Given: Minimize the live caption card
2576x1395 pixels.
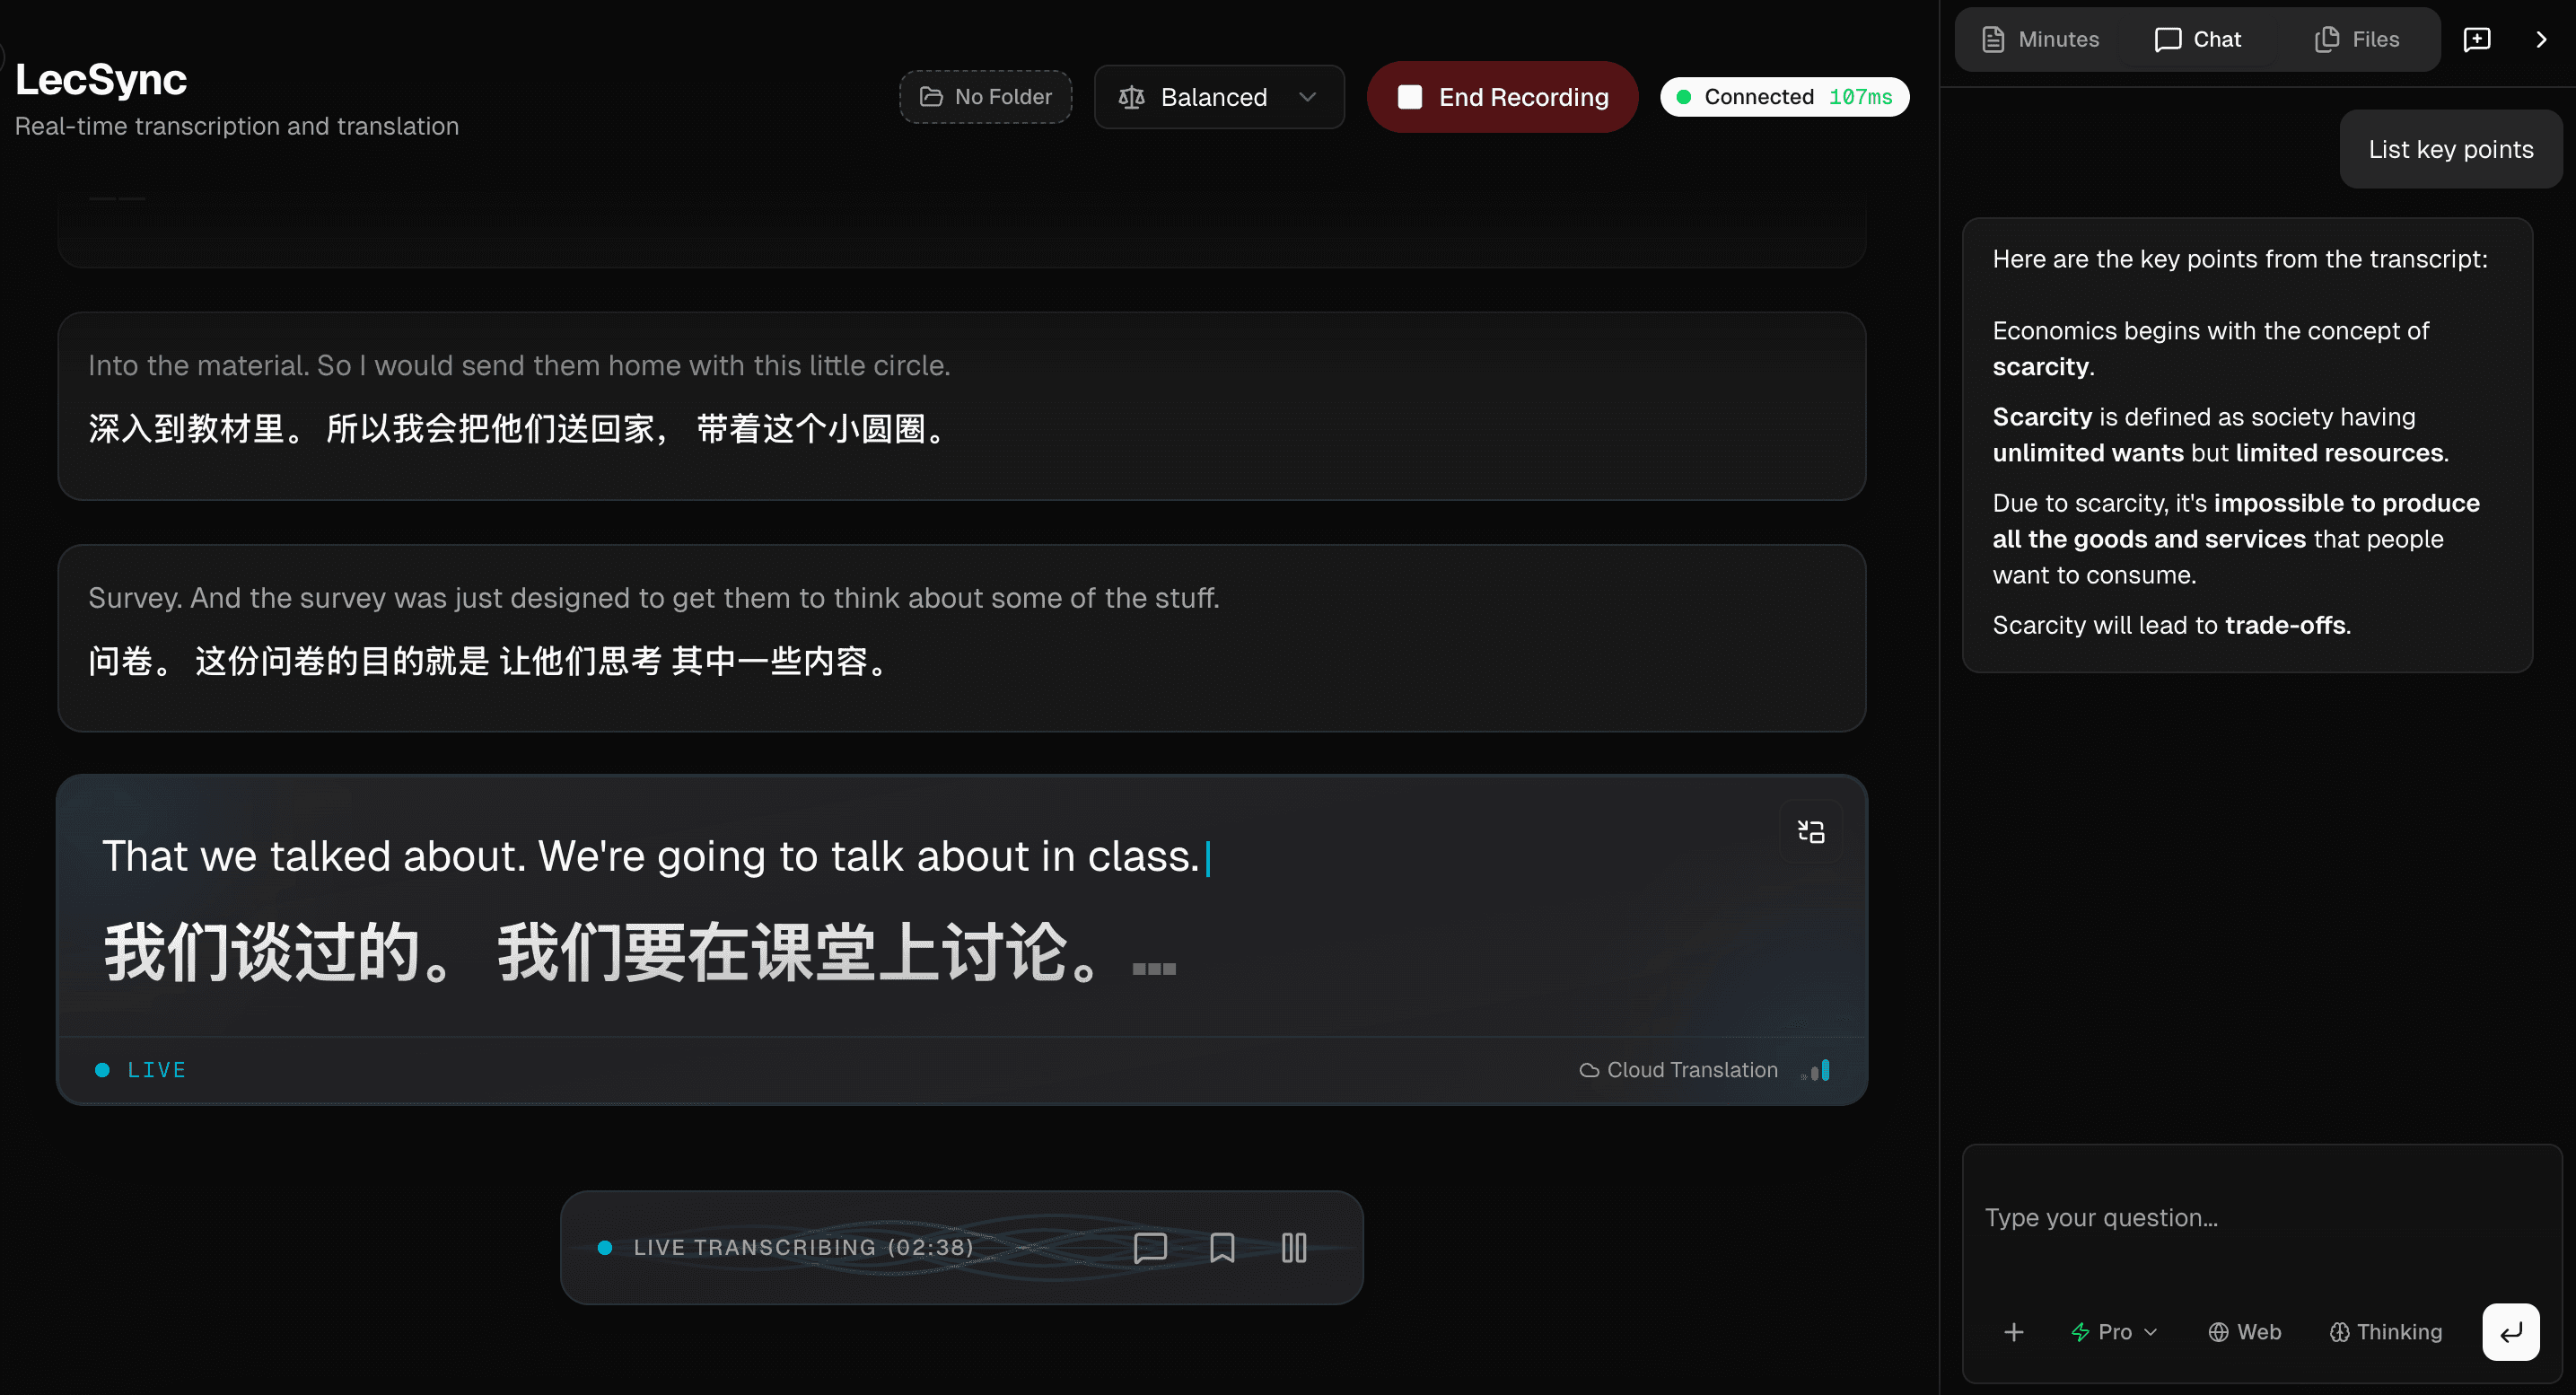Looking at the screenshot, I should pyautogui.click(x=1811, y=830).
